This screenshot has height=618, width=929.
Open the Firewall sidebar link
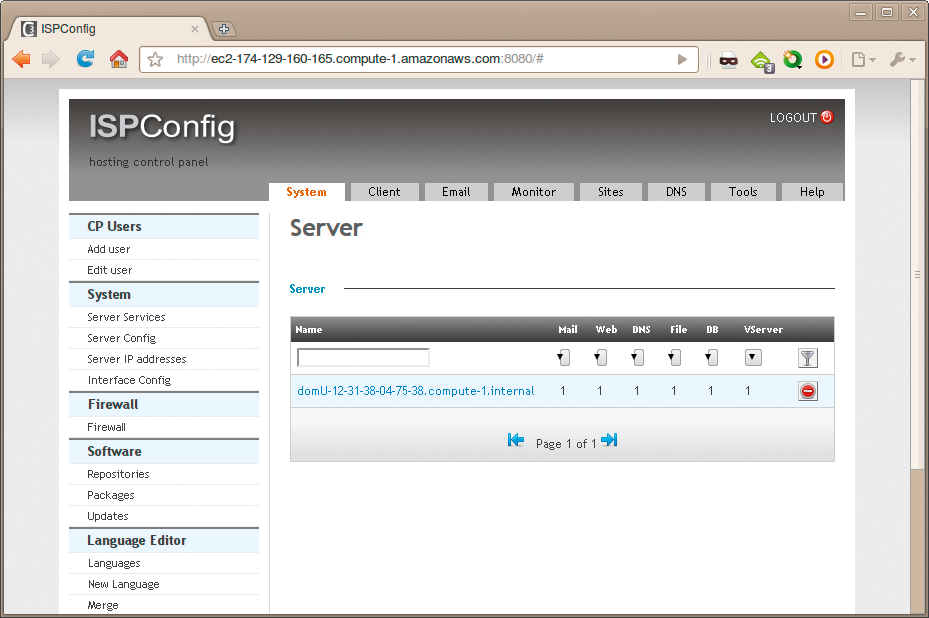tap(107, 427)
